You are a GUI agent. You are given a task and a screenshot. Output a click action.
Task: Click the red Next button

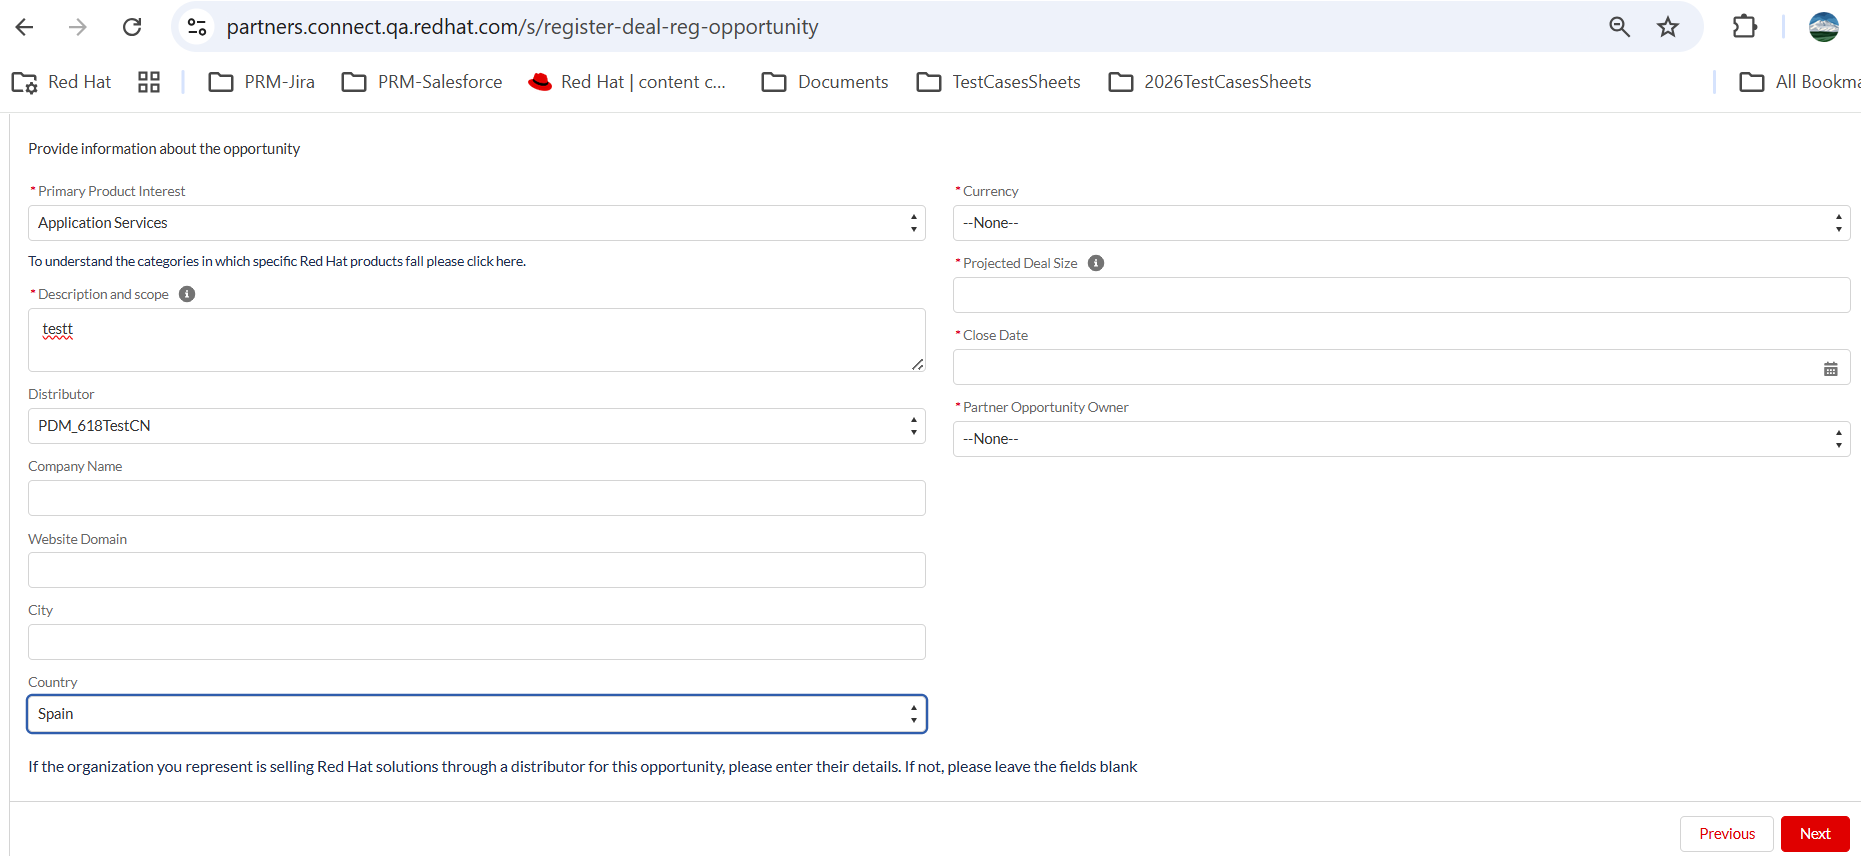coord(1814,834)
